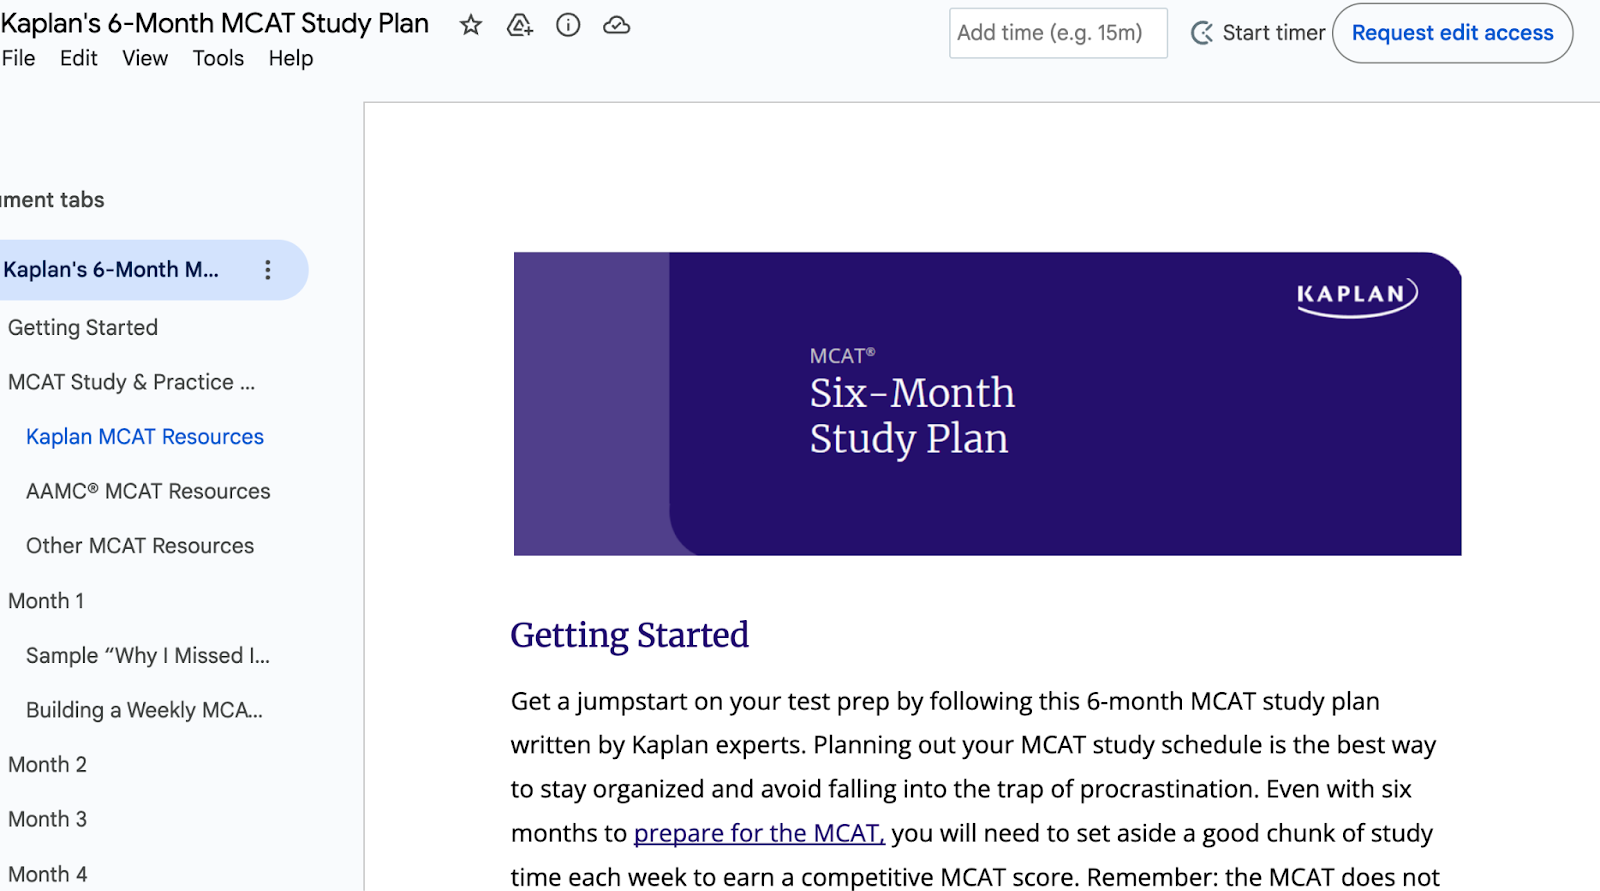Jump to Month 1 in outline
Image resolution: width=1600 pixels, height=891 pixels.
pyautogui.click(x=46, y=601)
